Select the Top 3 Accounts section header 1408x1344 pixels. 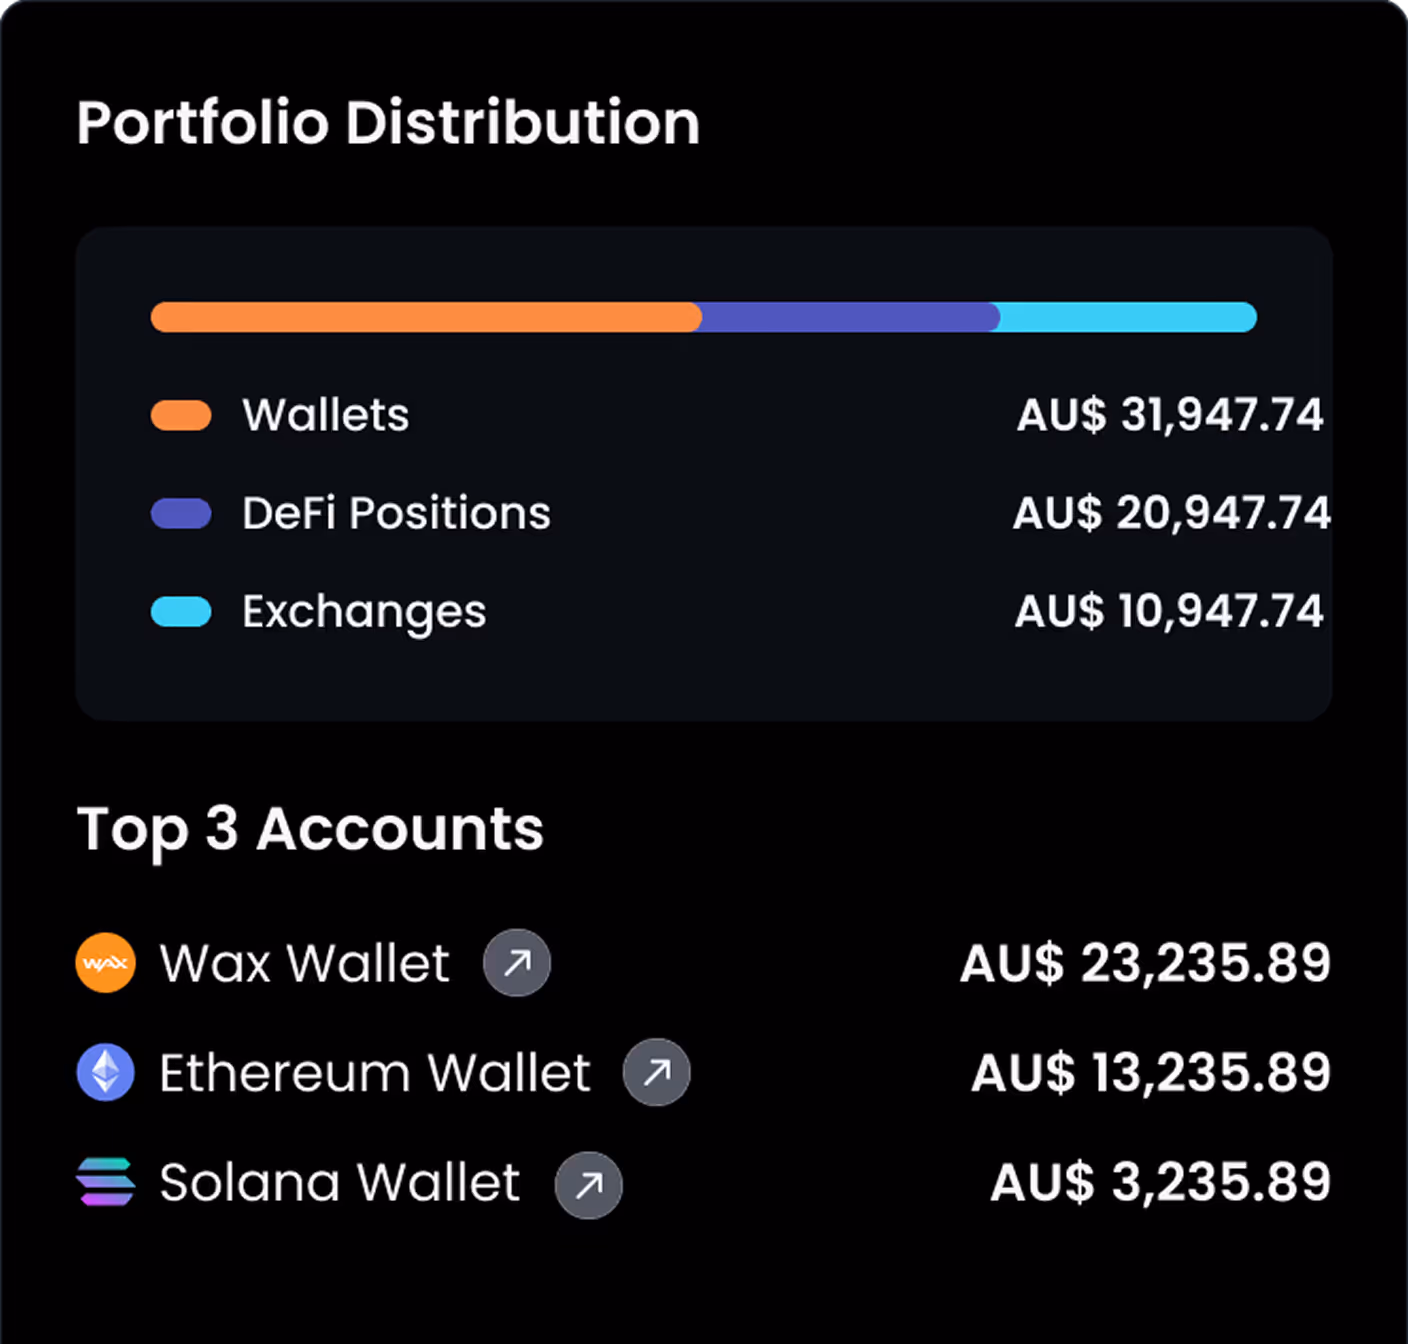(311, 828)
